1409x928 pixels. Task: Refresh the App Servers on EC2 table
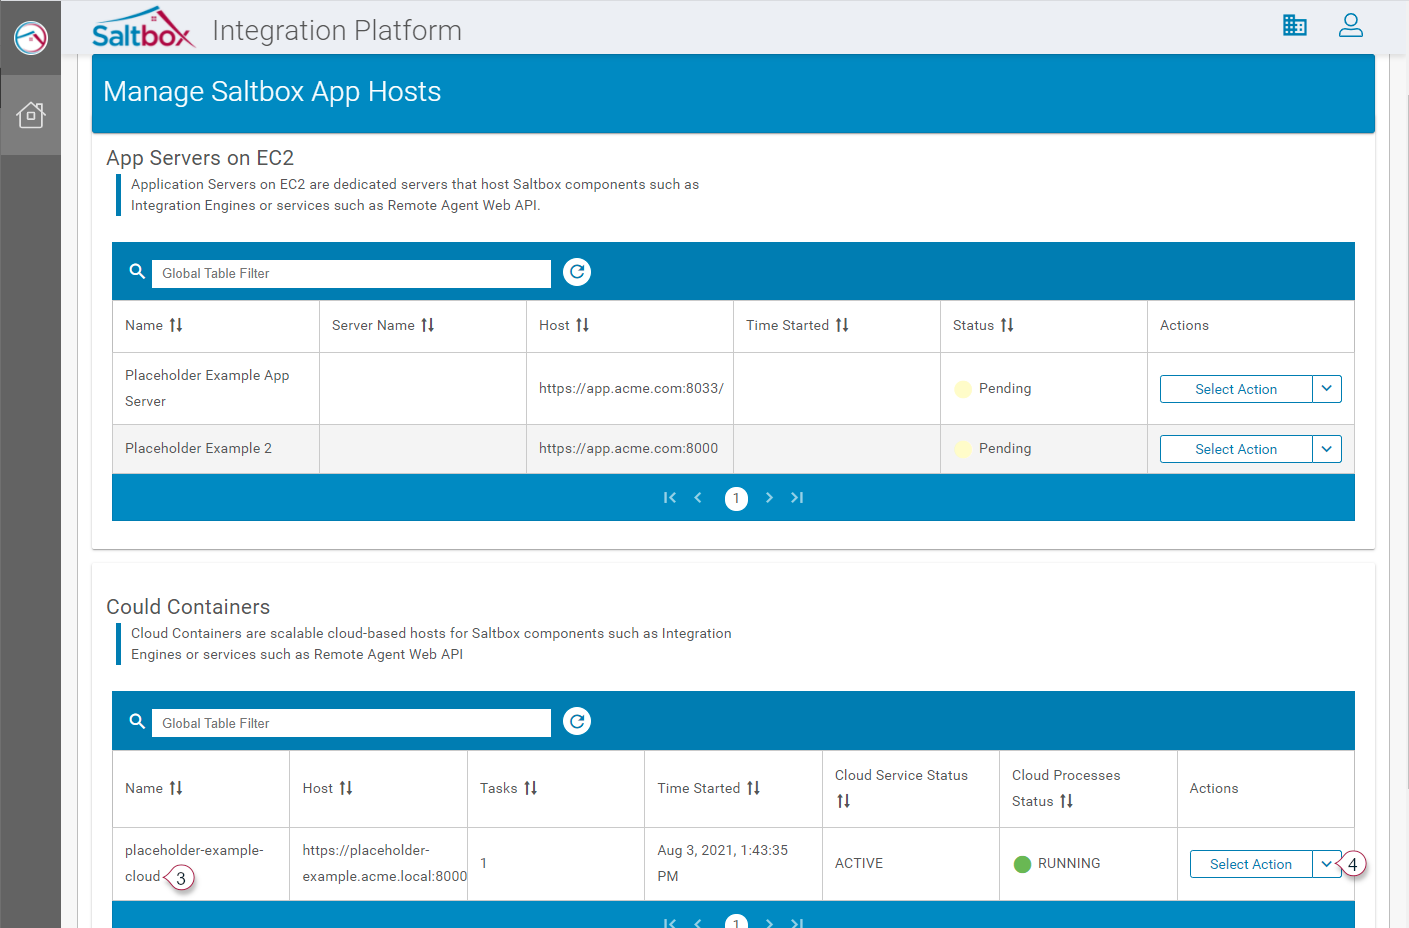pyautogui.click(x=577, y=272)
